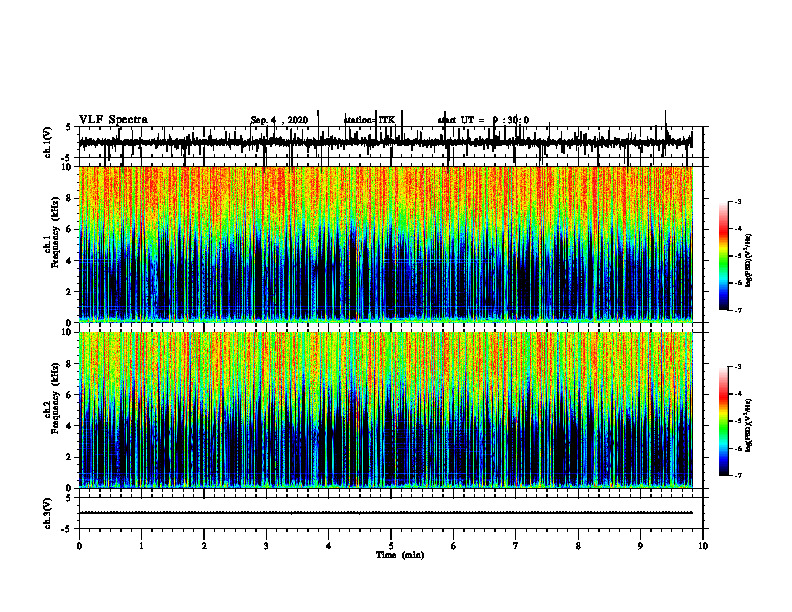Click the ch.2 spectrogram panel
792x612 pixels.
[386, 410]
